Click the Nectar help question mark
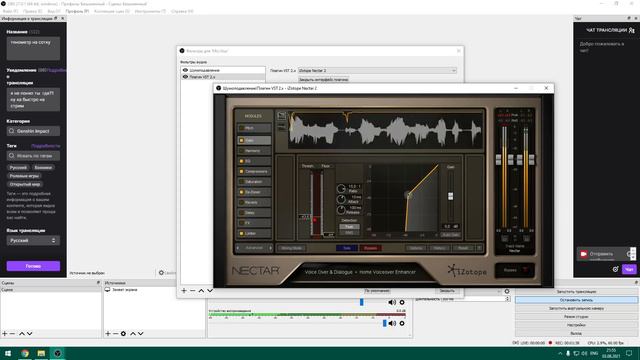Screen dimensions: 640x360 pyautogui.click(x=479, y=248)
